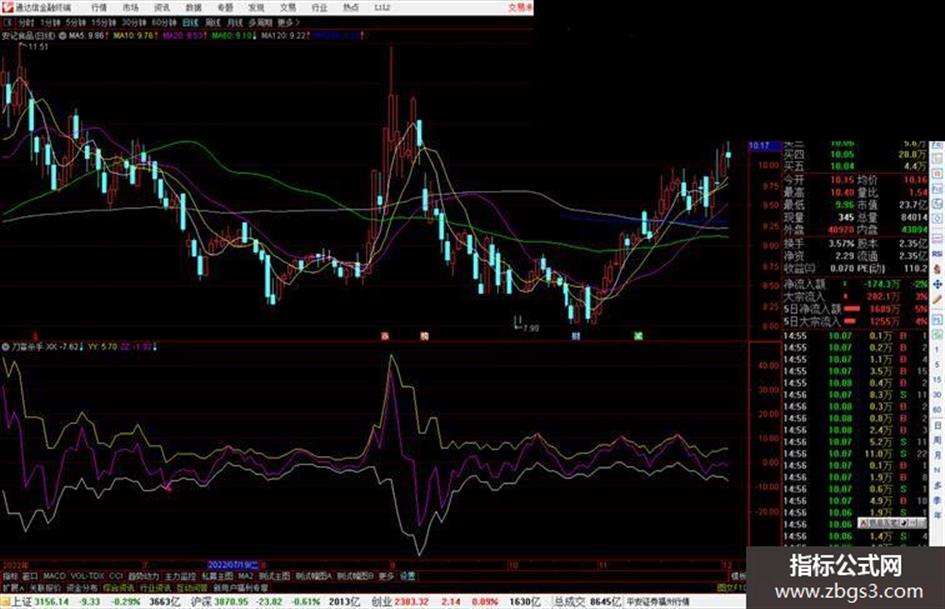Click the 设置 indicator settings button

point(408,576)
